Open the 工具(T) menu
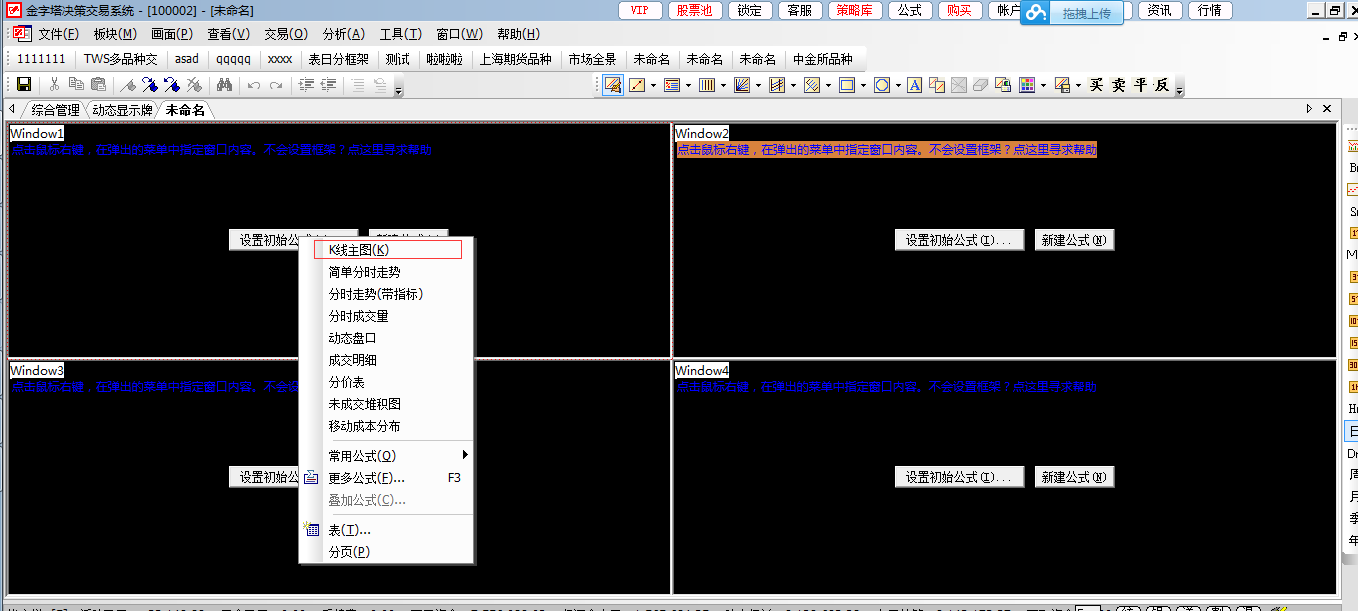Image resolution: width=1358 pixels, height=611 pixels. [401, 34]
